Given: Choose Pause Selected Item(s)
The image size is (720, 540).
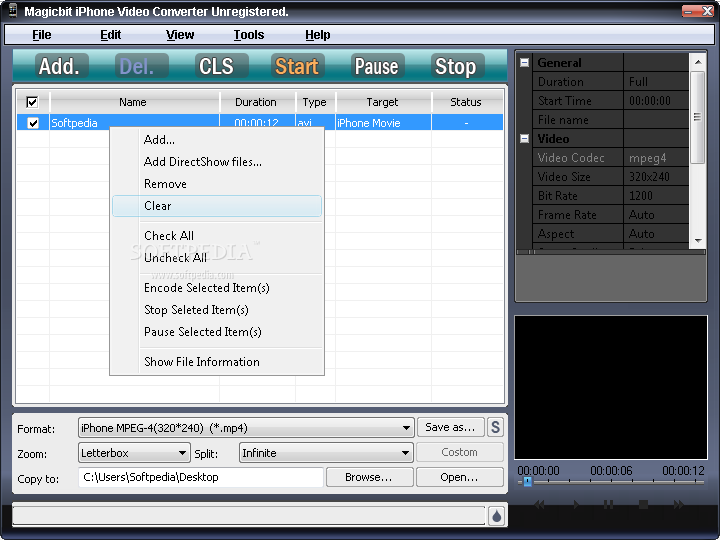Looking at the screenshot, I should pyautogui.click(x=217, y=332).
